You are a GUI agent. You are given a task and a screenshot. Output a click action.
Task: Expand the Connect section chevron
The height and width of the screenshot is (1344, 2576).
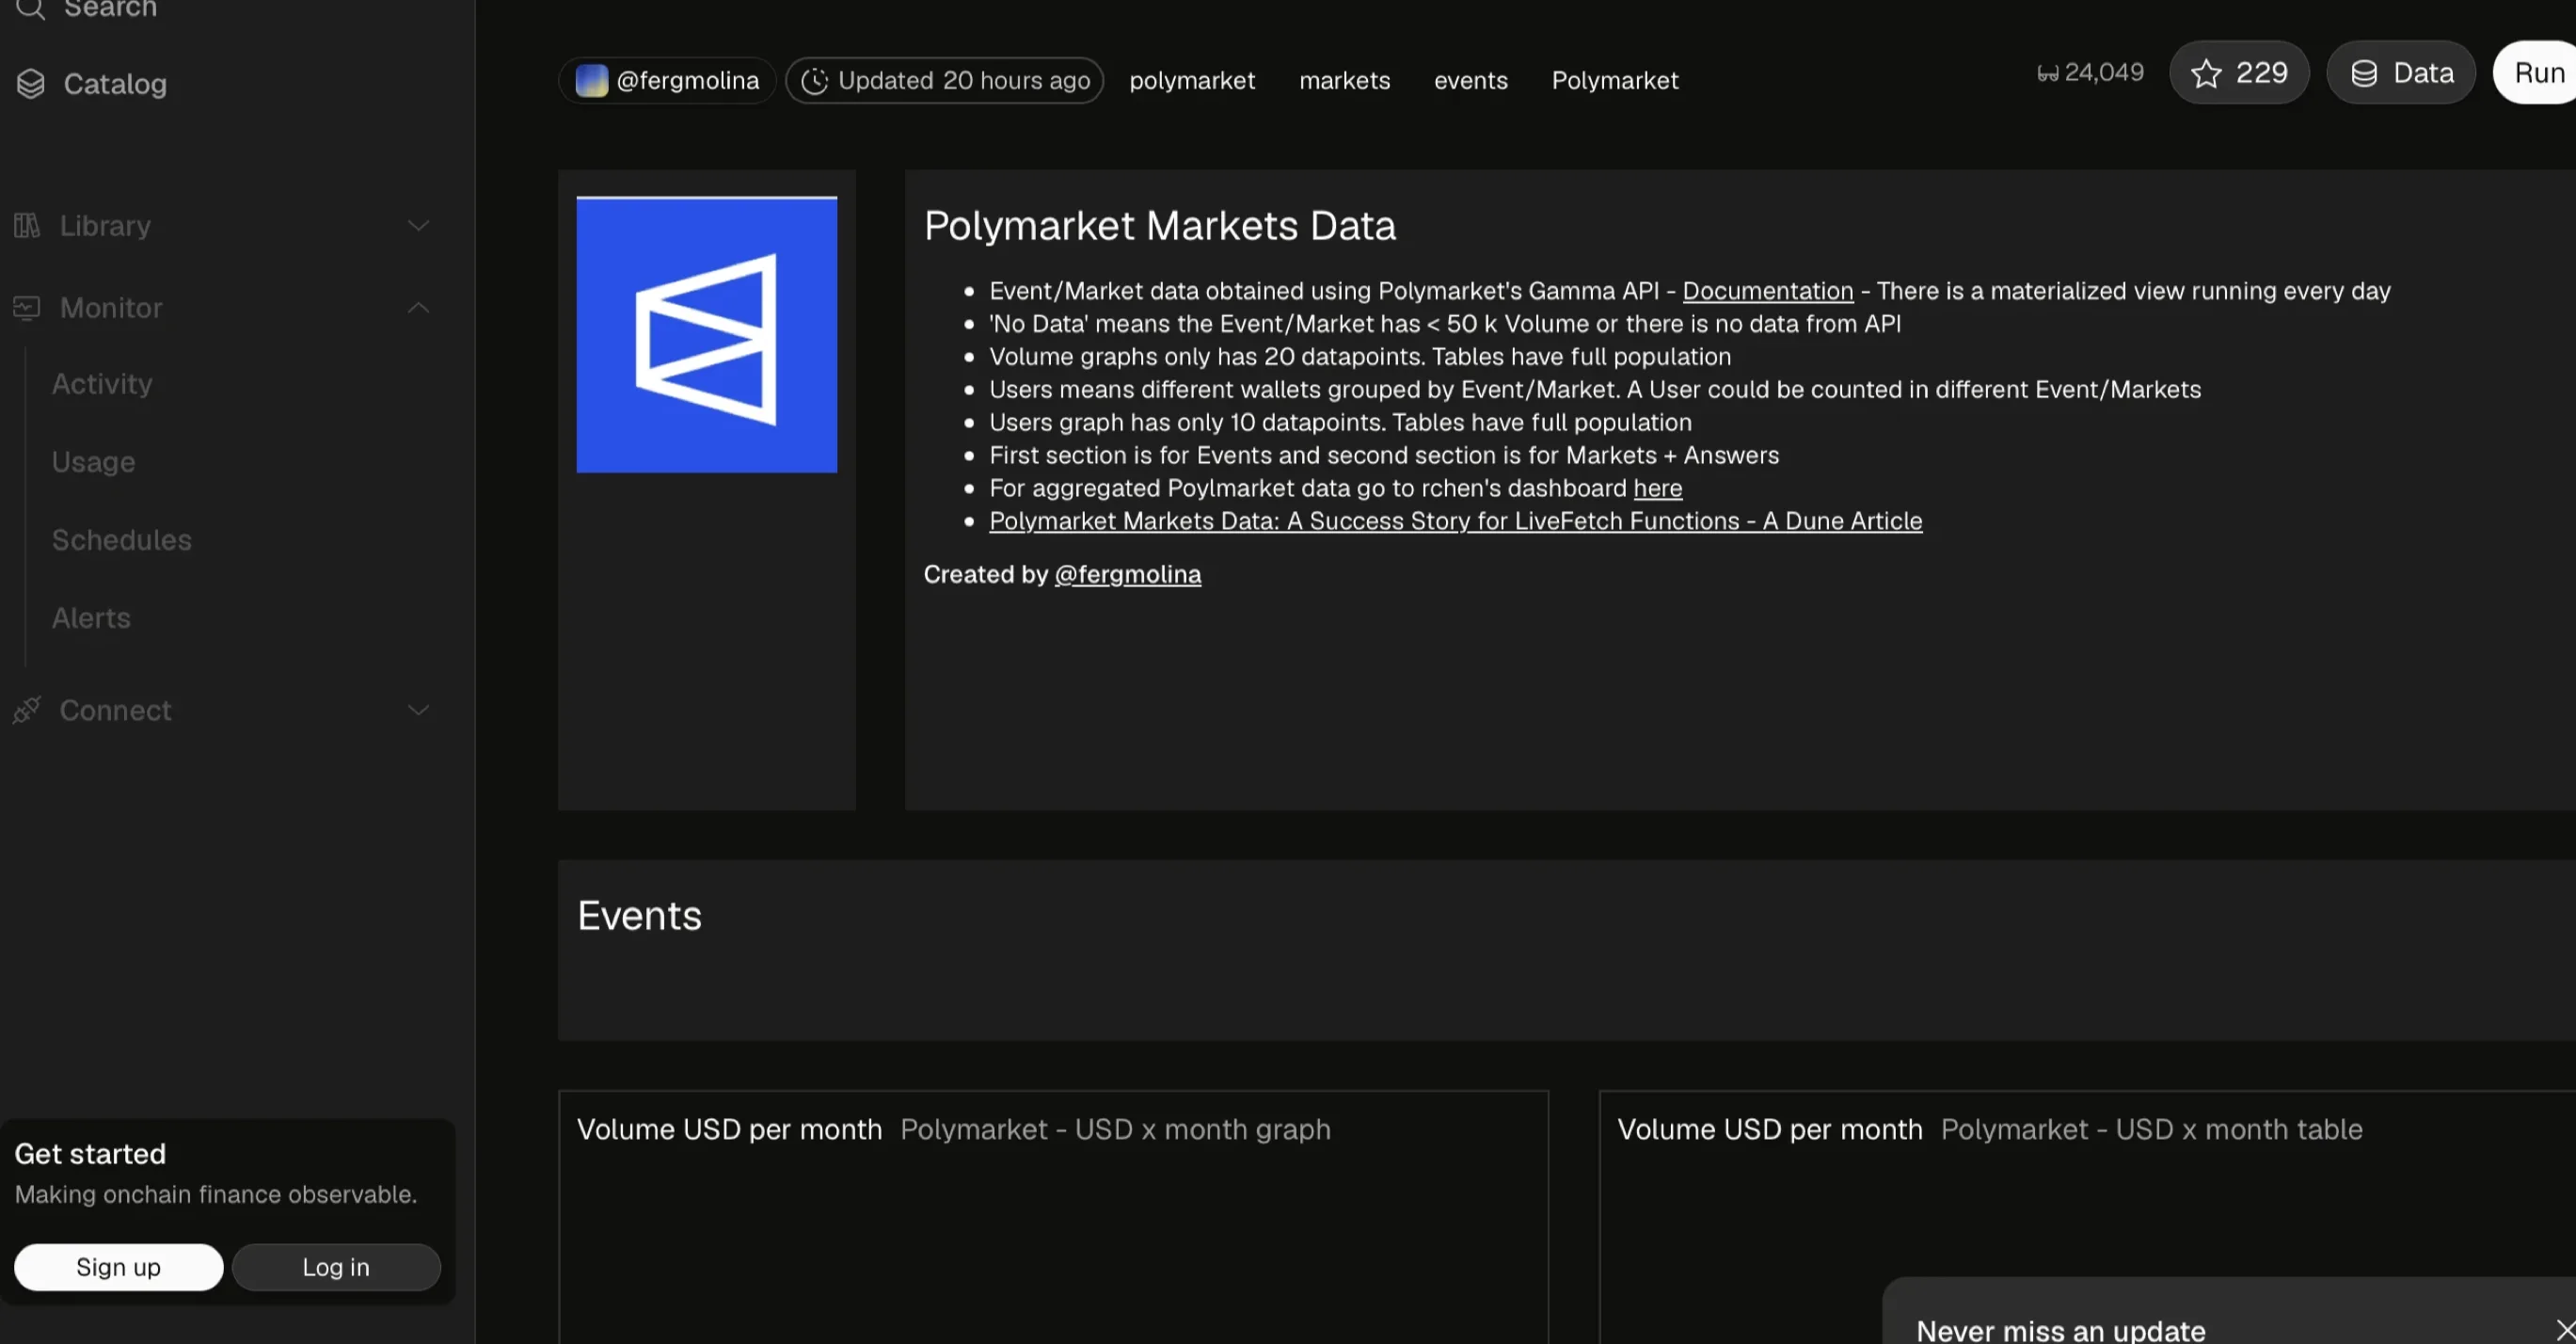coord(419,710)
